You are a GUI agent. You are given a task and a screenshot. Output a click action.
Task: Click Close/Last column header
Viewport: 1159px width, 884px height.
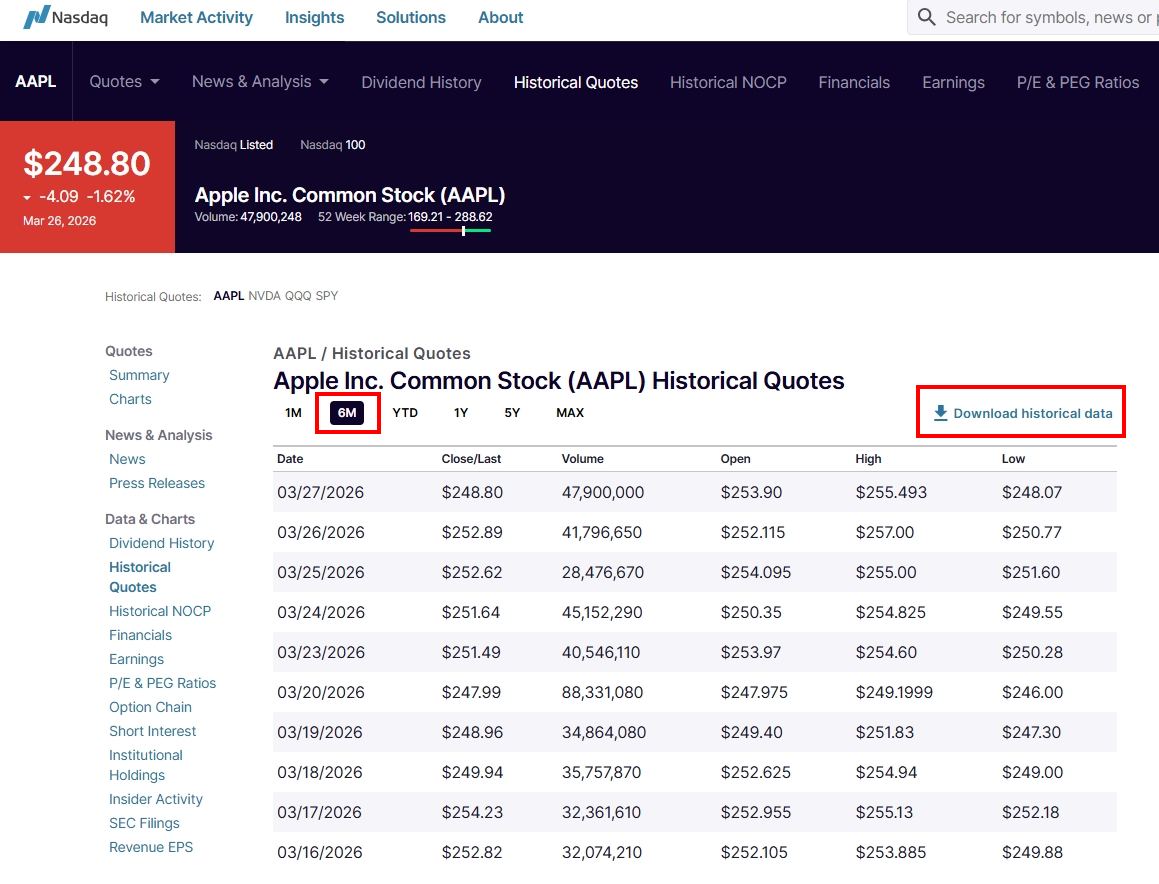click(471, 459)
